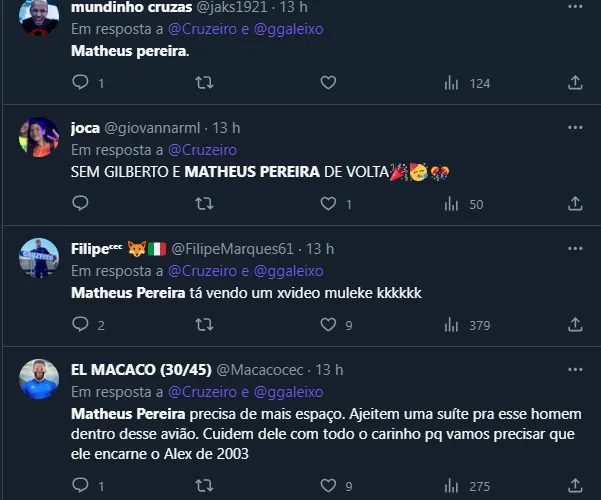This screenshot has height=500, width=601.
Task: Open more options on EL MACACO's tweet
Action: coord(575,370)
